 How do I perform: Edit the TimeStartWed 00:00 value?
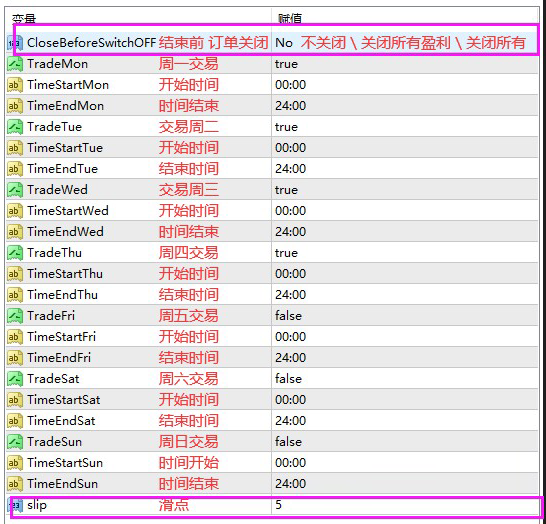point(290,211)
